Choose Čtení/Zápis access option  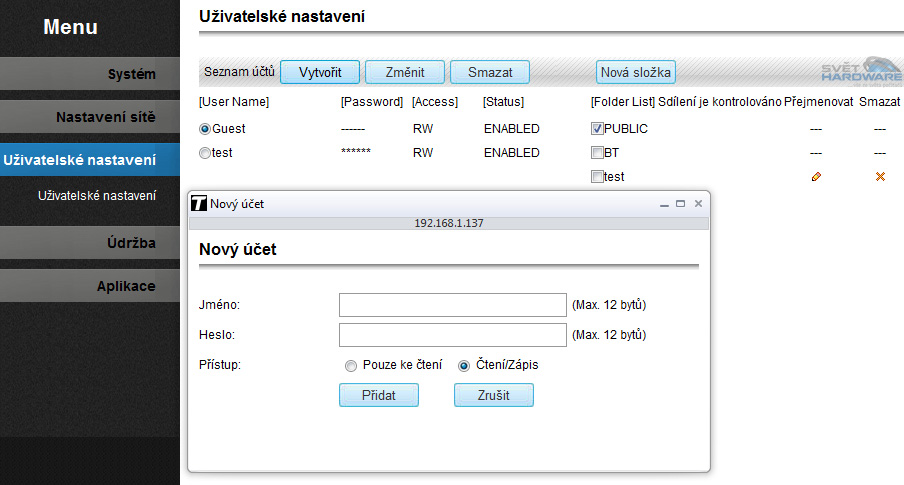point(464,366)
